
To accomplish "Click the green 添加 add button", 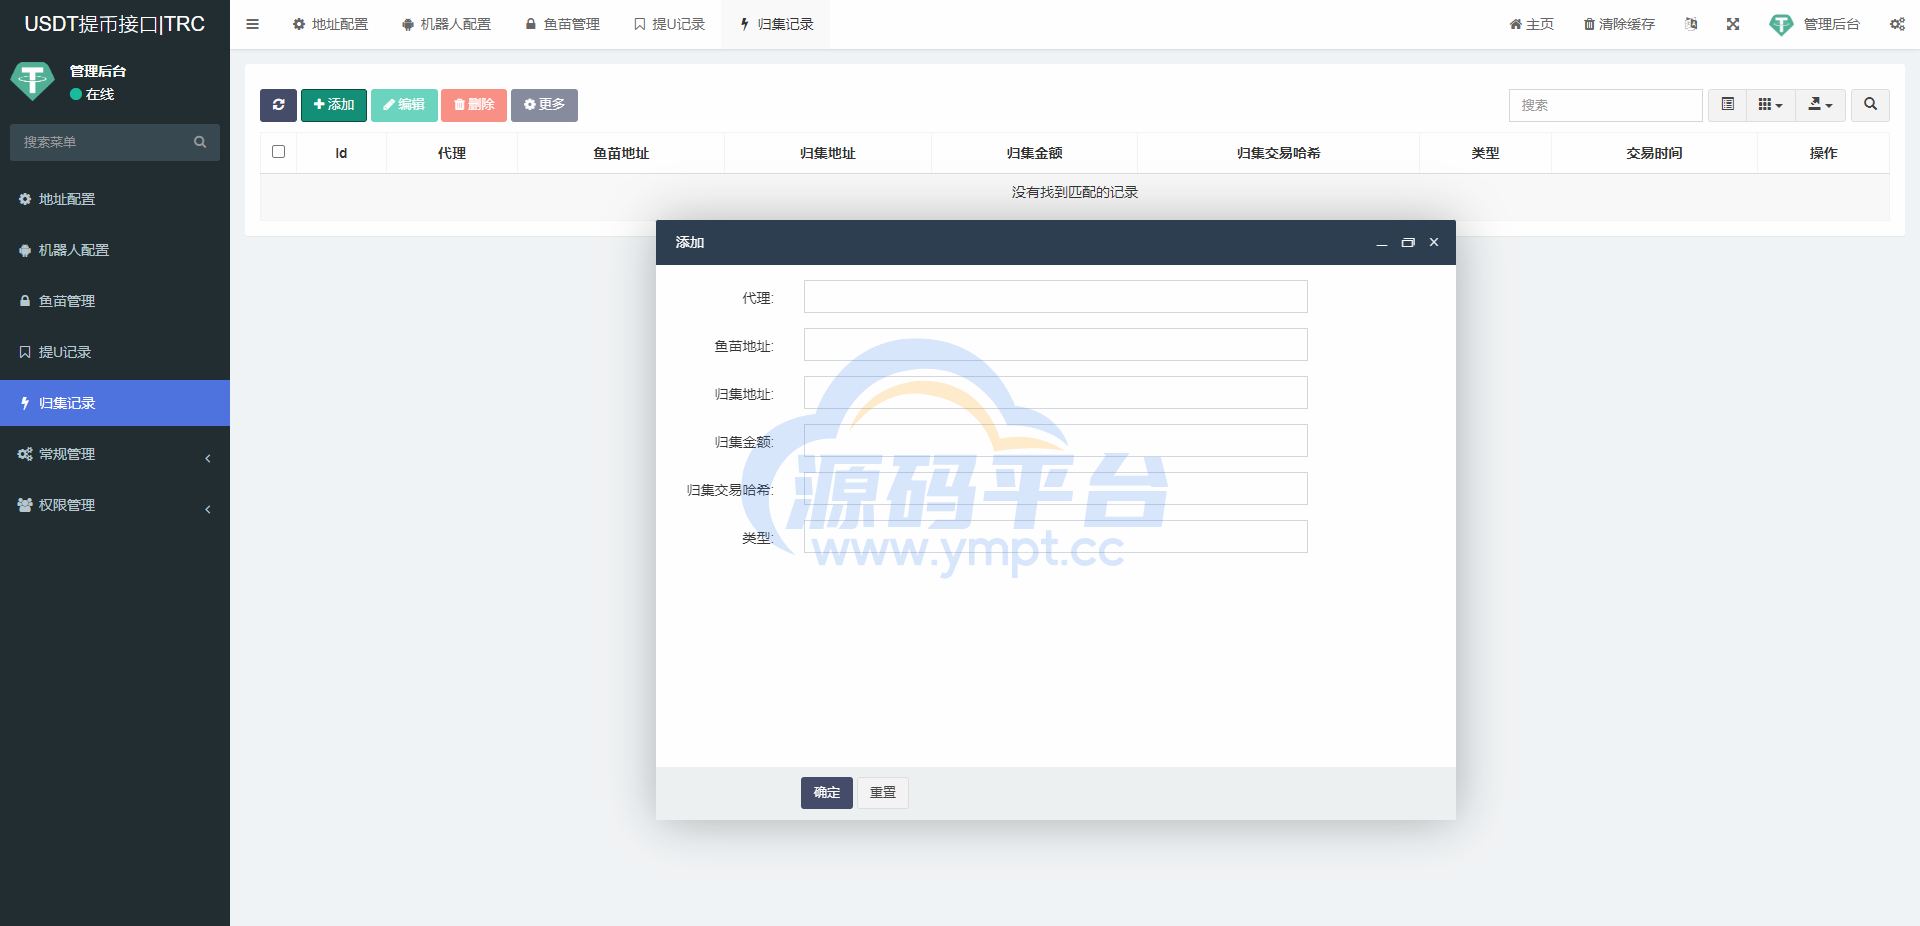I will coord(334,105).
